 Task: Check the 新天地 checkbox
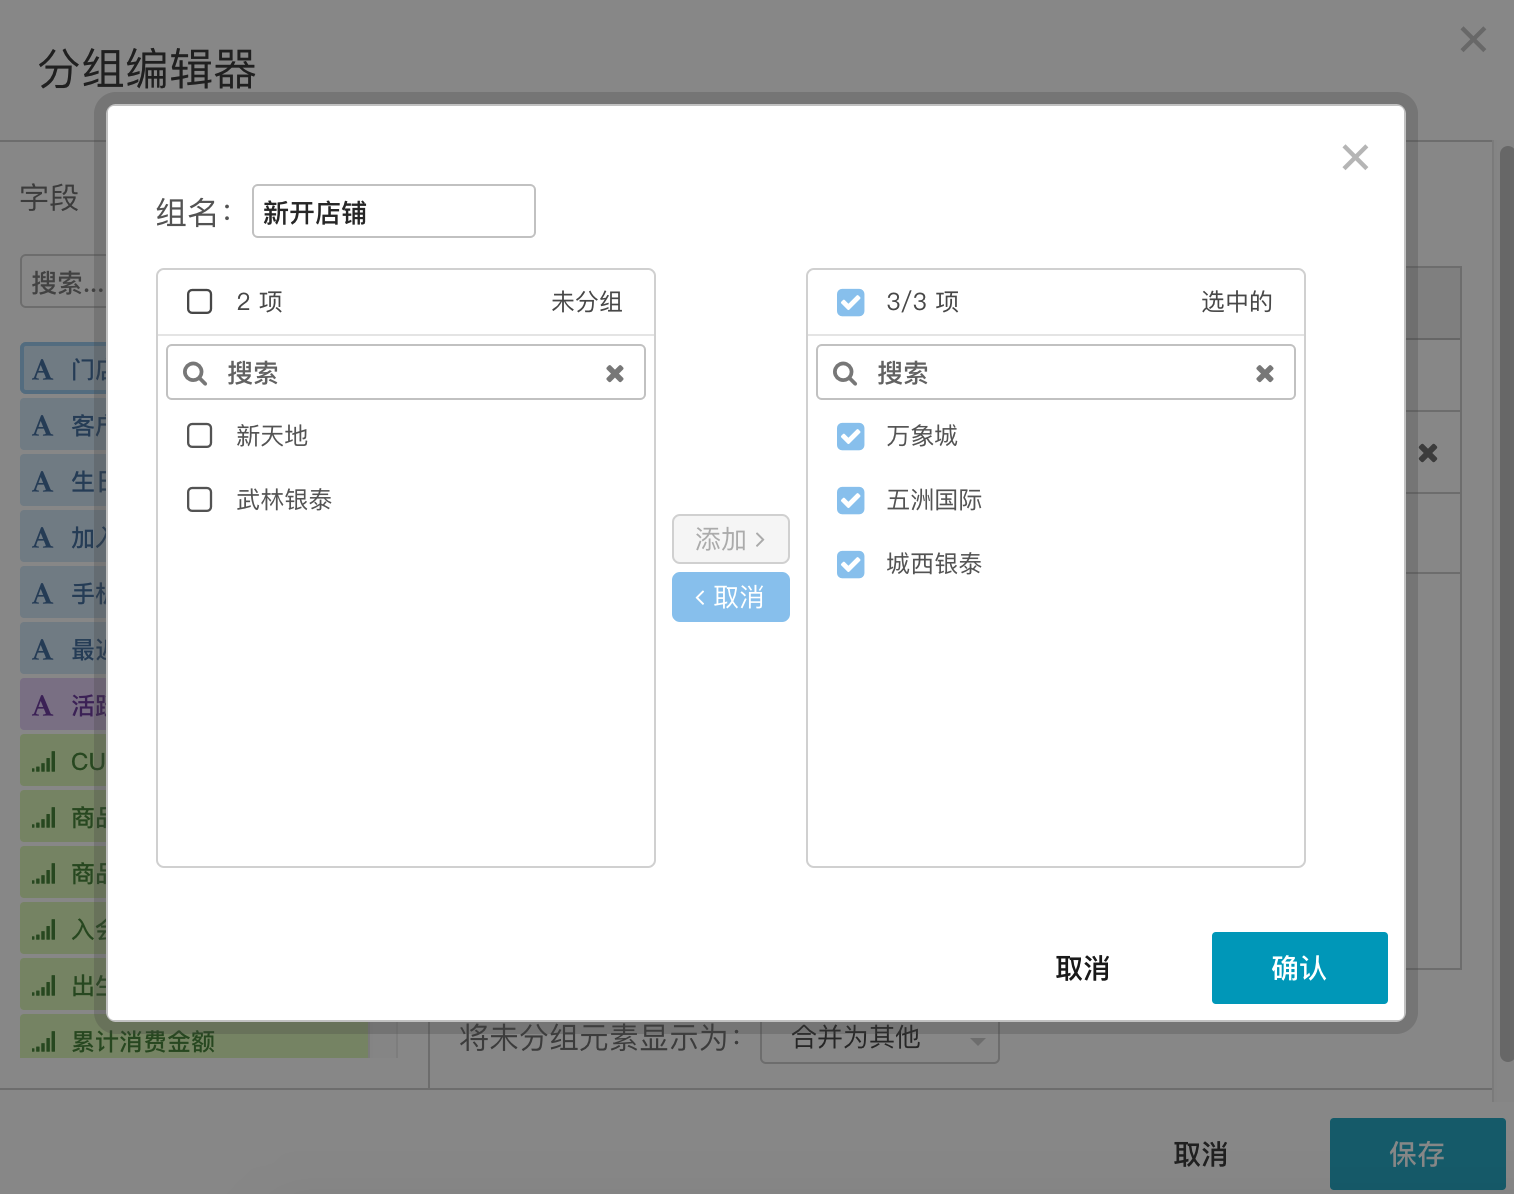click(200, 435)
